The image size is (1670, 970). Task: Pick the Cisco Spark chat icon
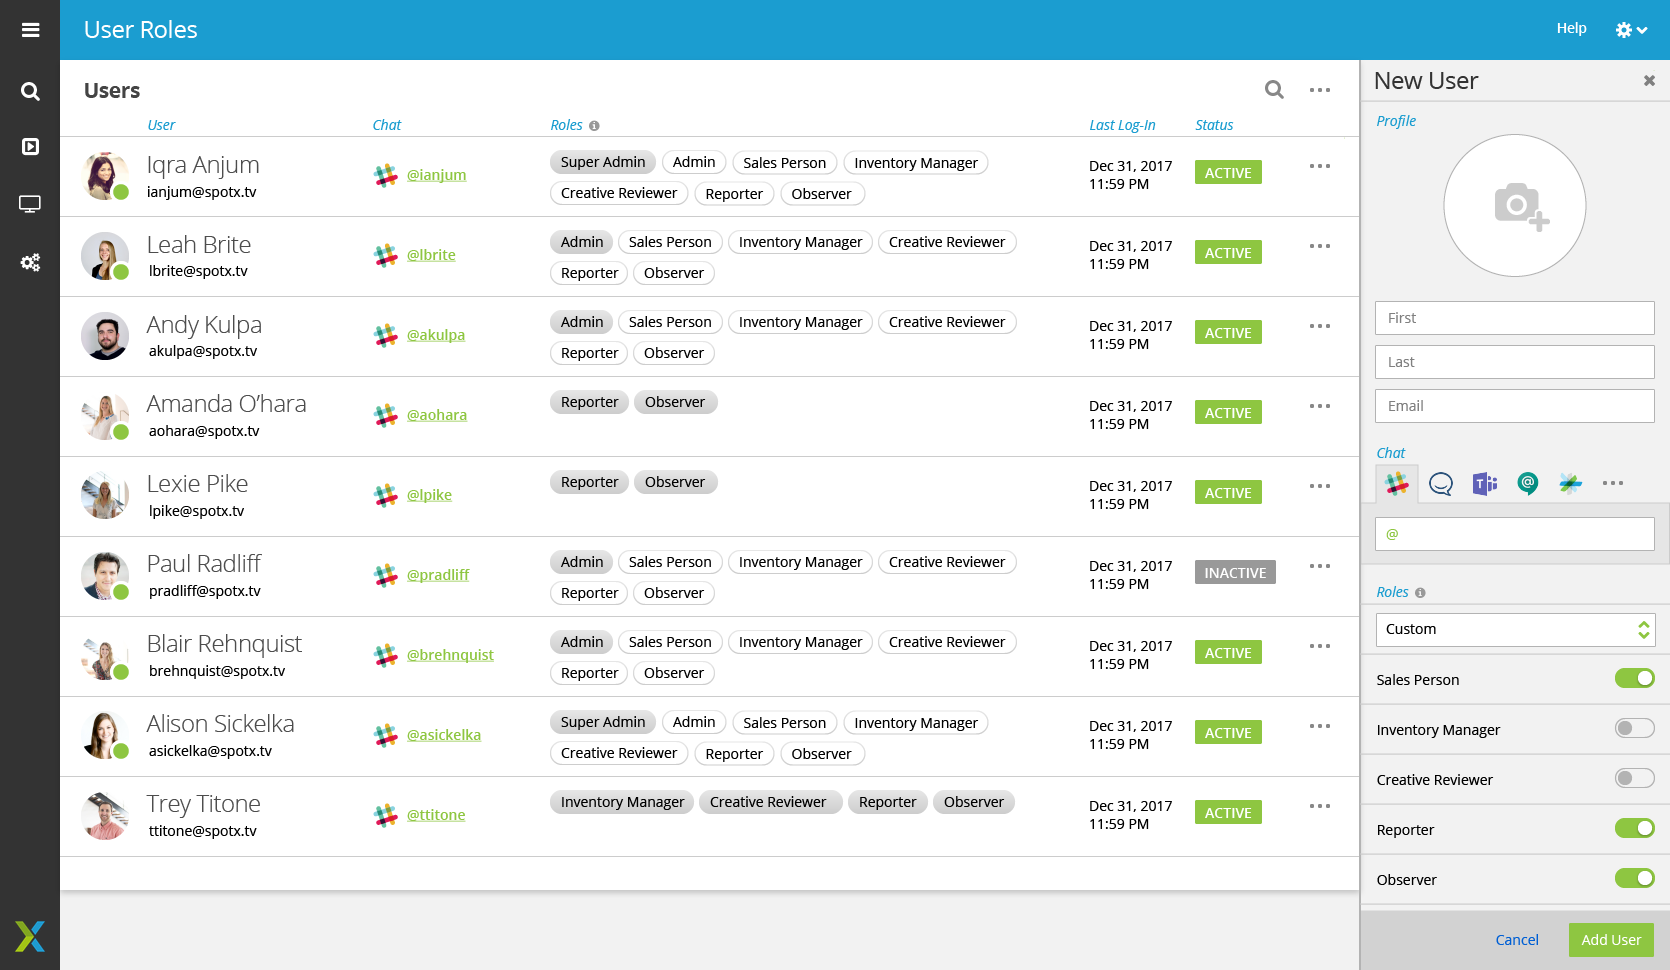(1570, 484)
